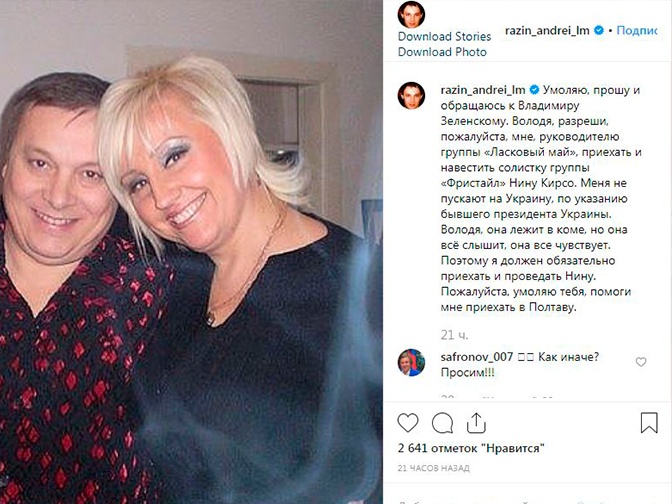The width and height of the screenshot is (672, 504).
Task: Follow account via Подписаться link
Action: pyautogui.click(x=636, y=30)
